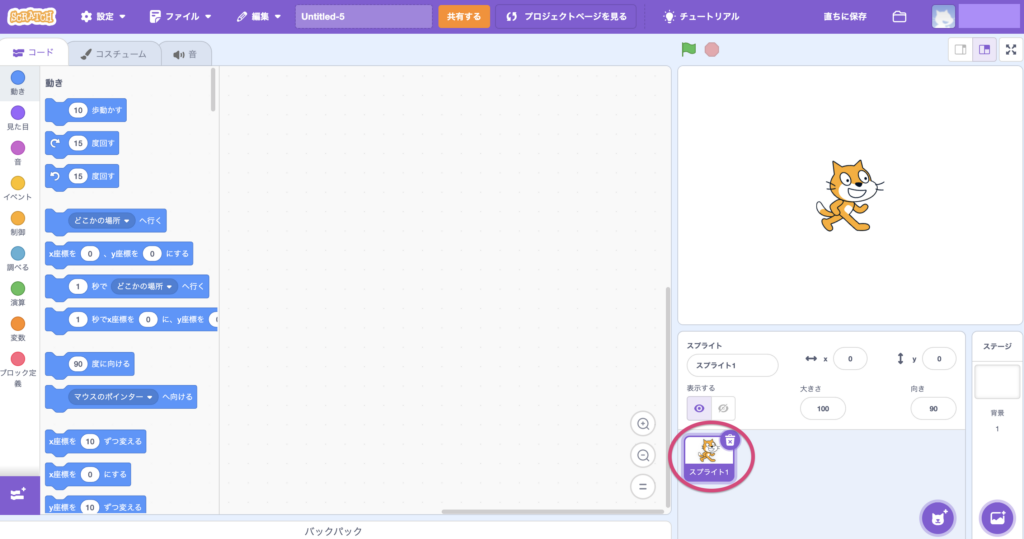This screenshot has width=1024, height=539.
Task: Open チュートリアル tutorials
Action: [x=701, y=16]
